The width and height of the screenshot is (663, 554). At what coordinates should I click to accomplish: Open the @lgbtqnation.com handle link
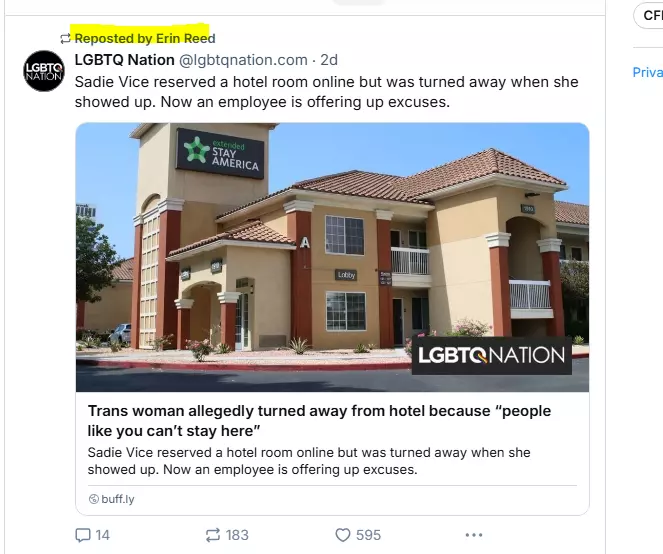(243, 60)
